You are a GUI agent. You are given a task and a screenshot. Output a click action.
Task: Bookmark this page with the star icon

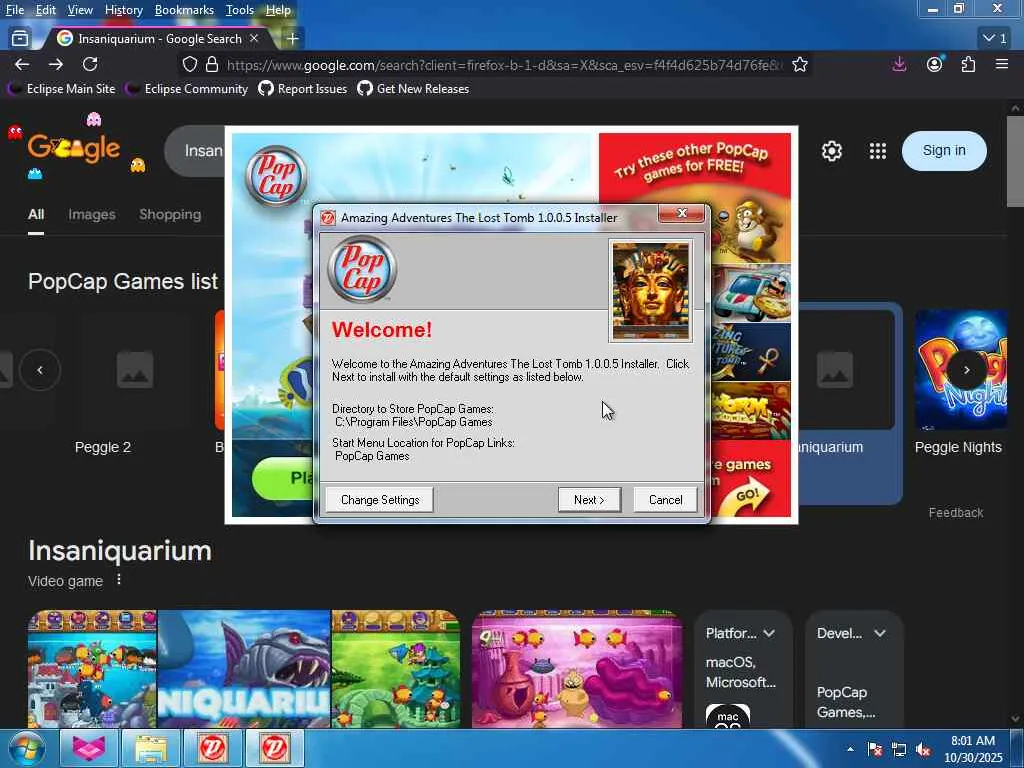click(x=800, y=64)
